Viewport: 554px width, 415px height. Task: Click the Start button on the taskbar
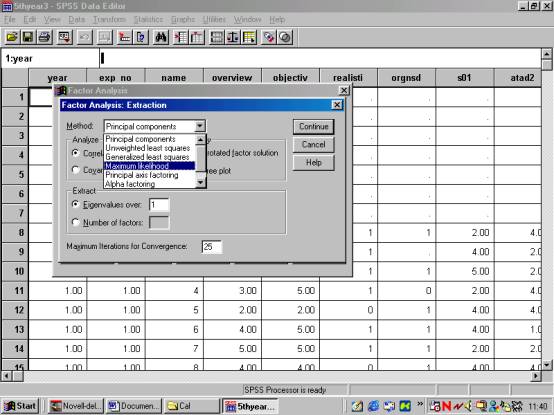pos(20,406)
